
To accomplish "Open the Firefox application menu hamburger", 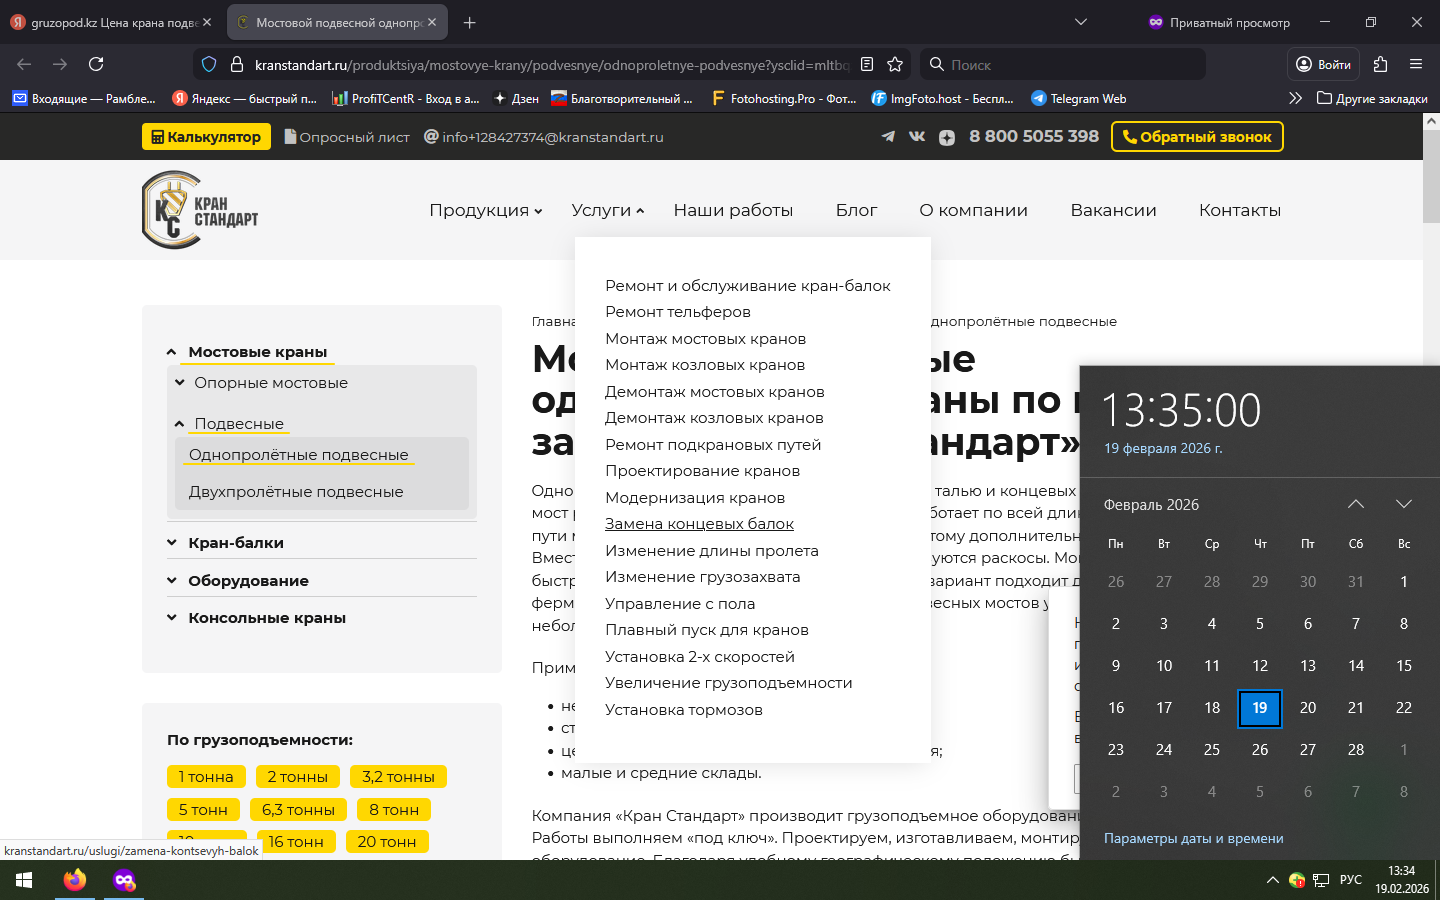I will pos(1415,64).
